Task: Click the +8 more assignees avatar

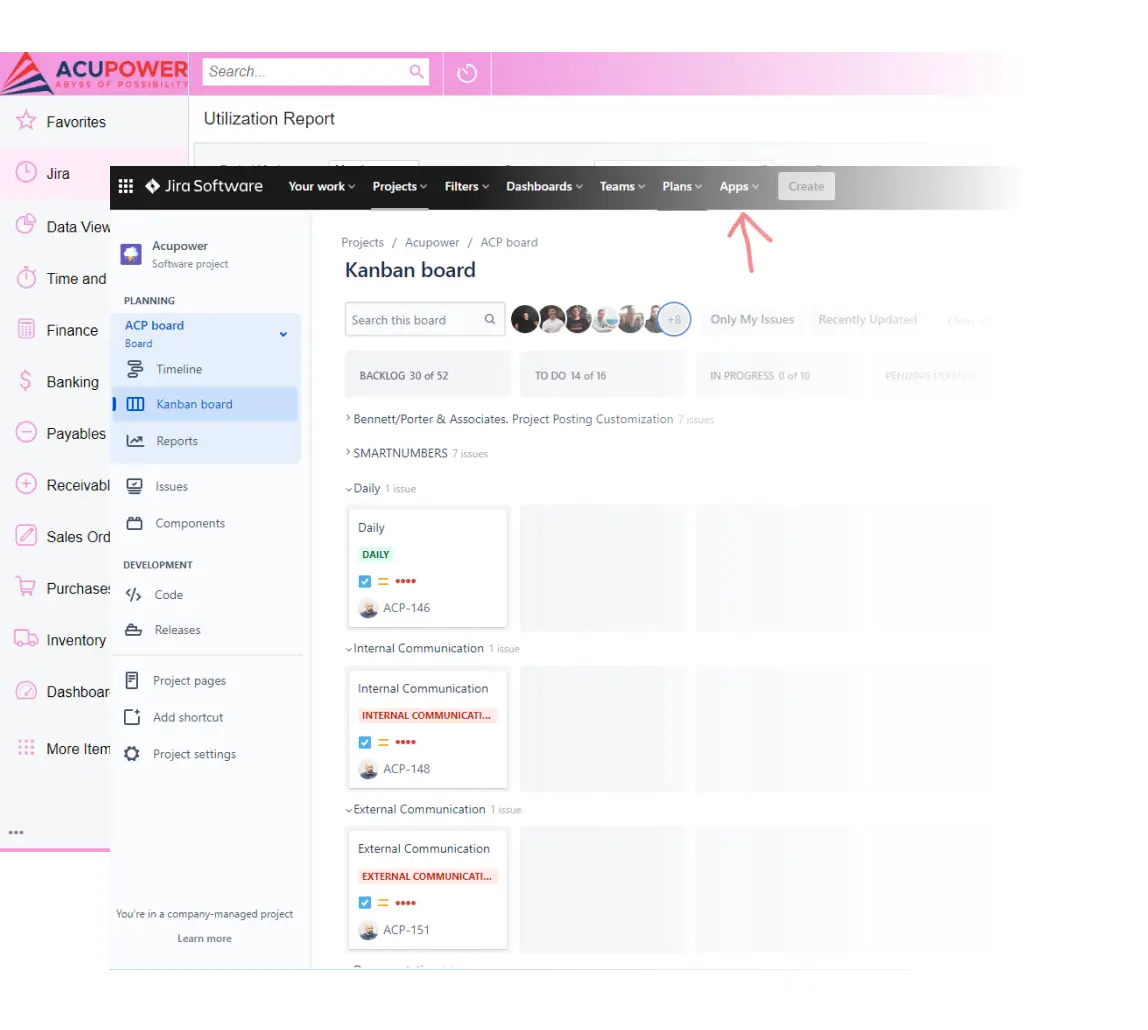Action: (x=675, y=320)
